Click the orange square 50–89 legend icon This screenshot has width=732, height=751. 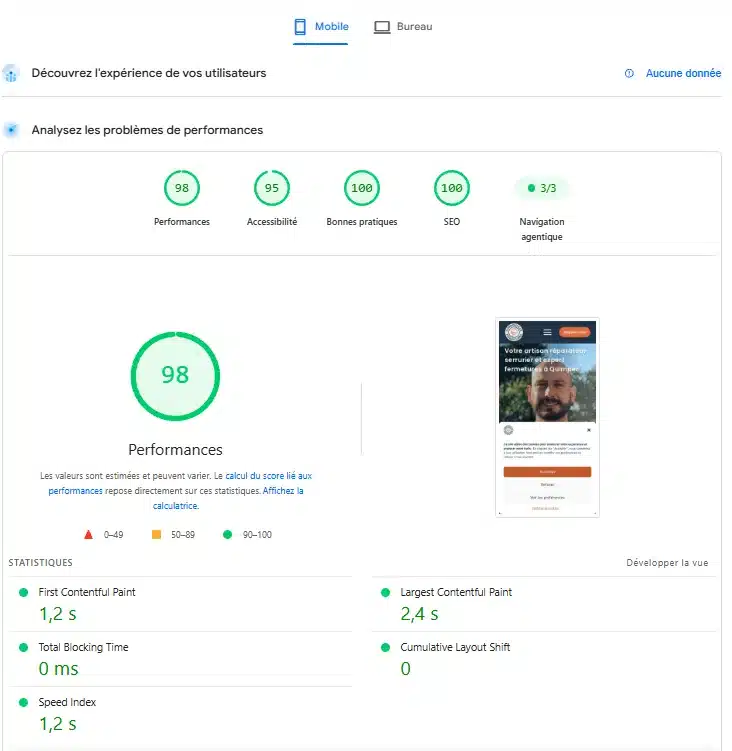(x=156, y=535)
